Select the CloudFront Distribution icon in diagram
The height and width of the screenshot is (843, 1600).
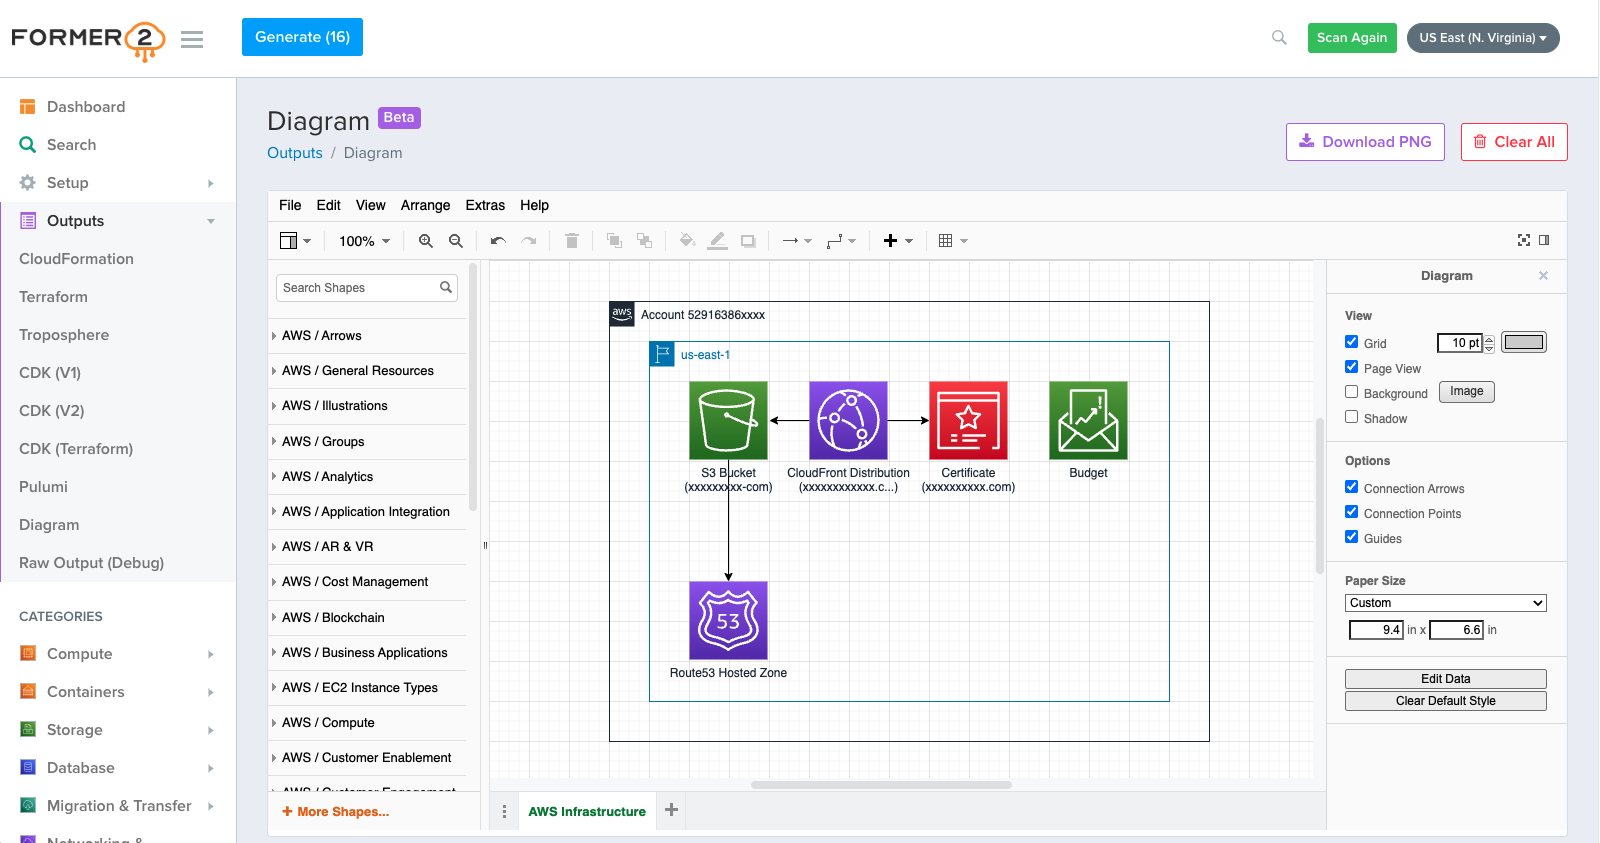coord(848,420)
